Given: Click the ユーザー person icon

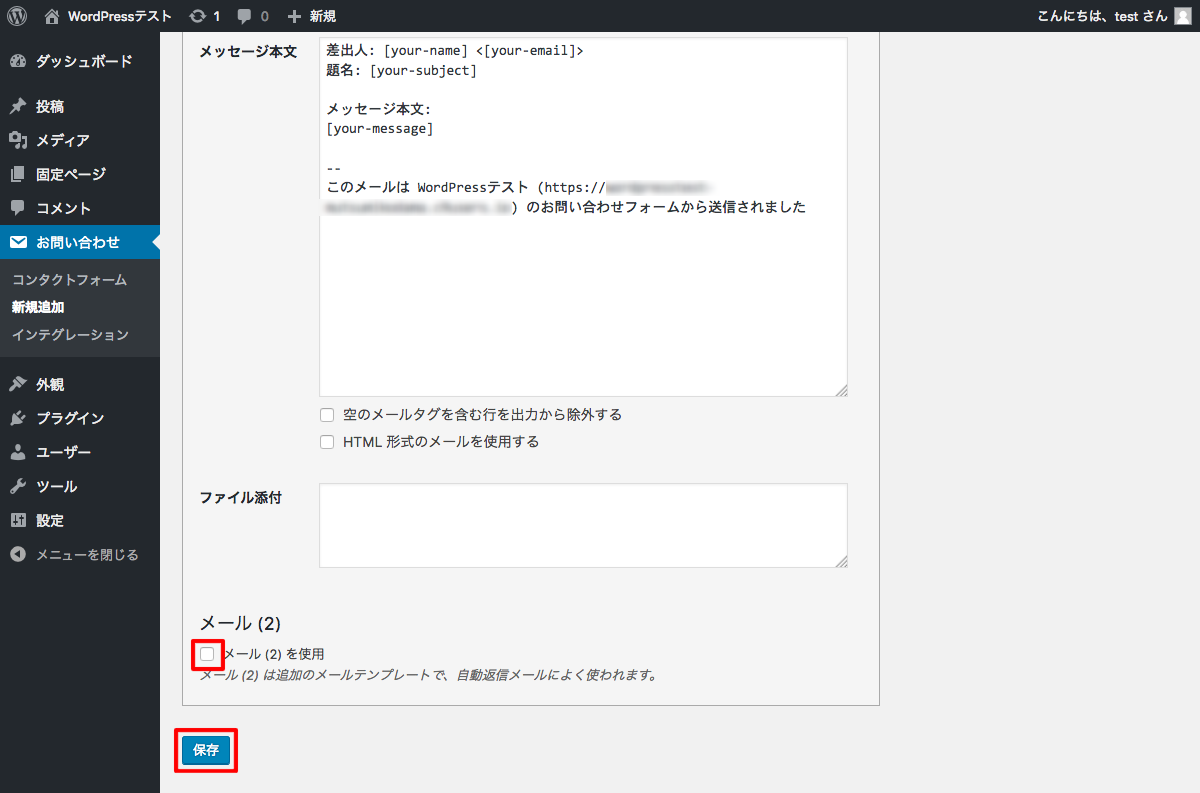Looking at the screenshot, I should coord(18,452).
